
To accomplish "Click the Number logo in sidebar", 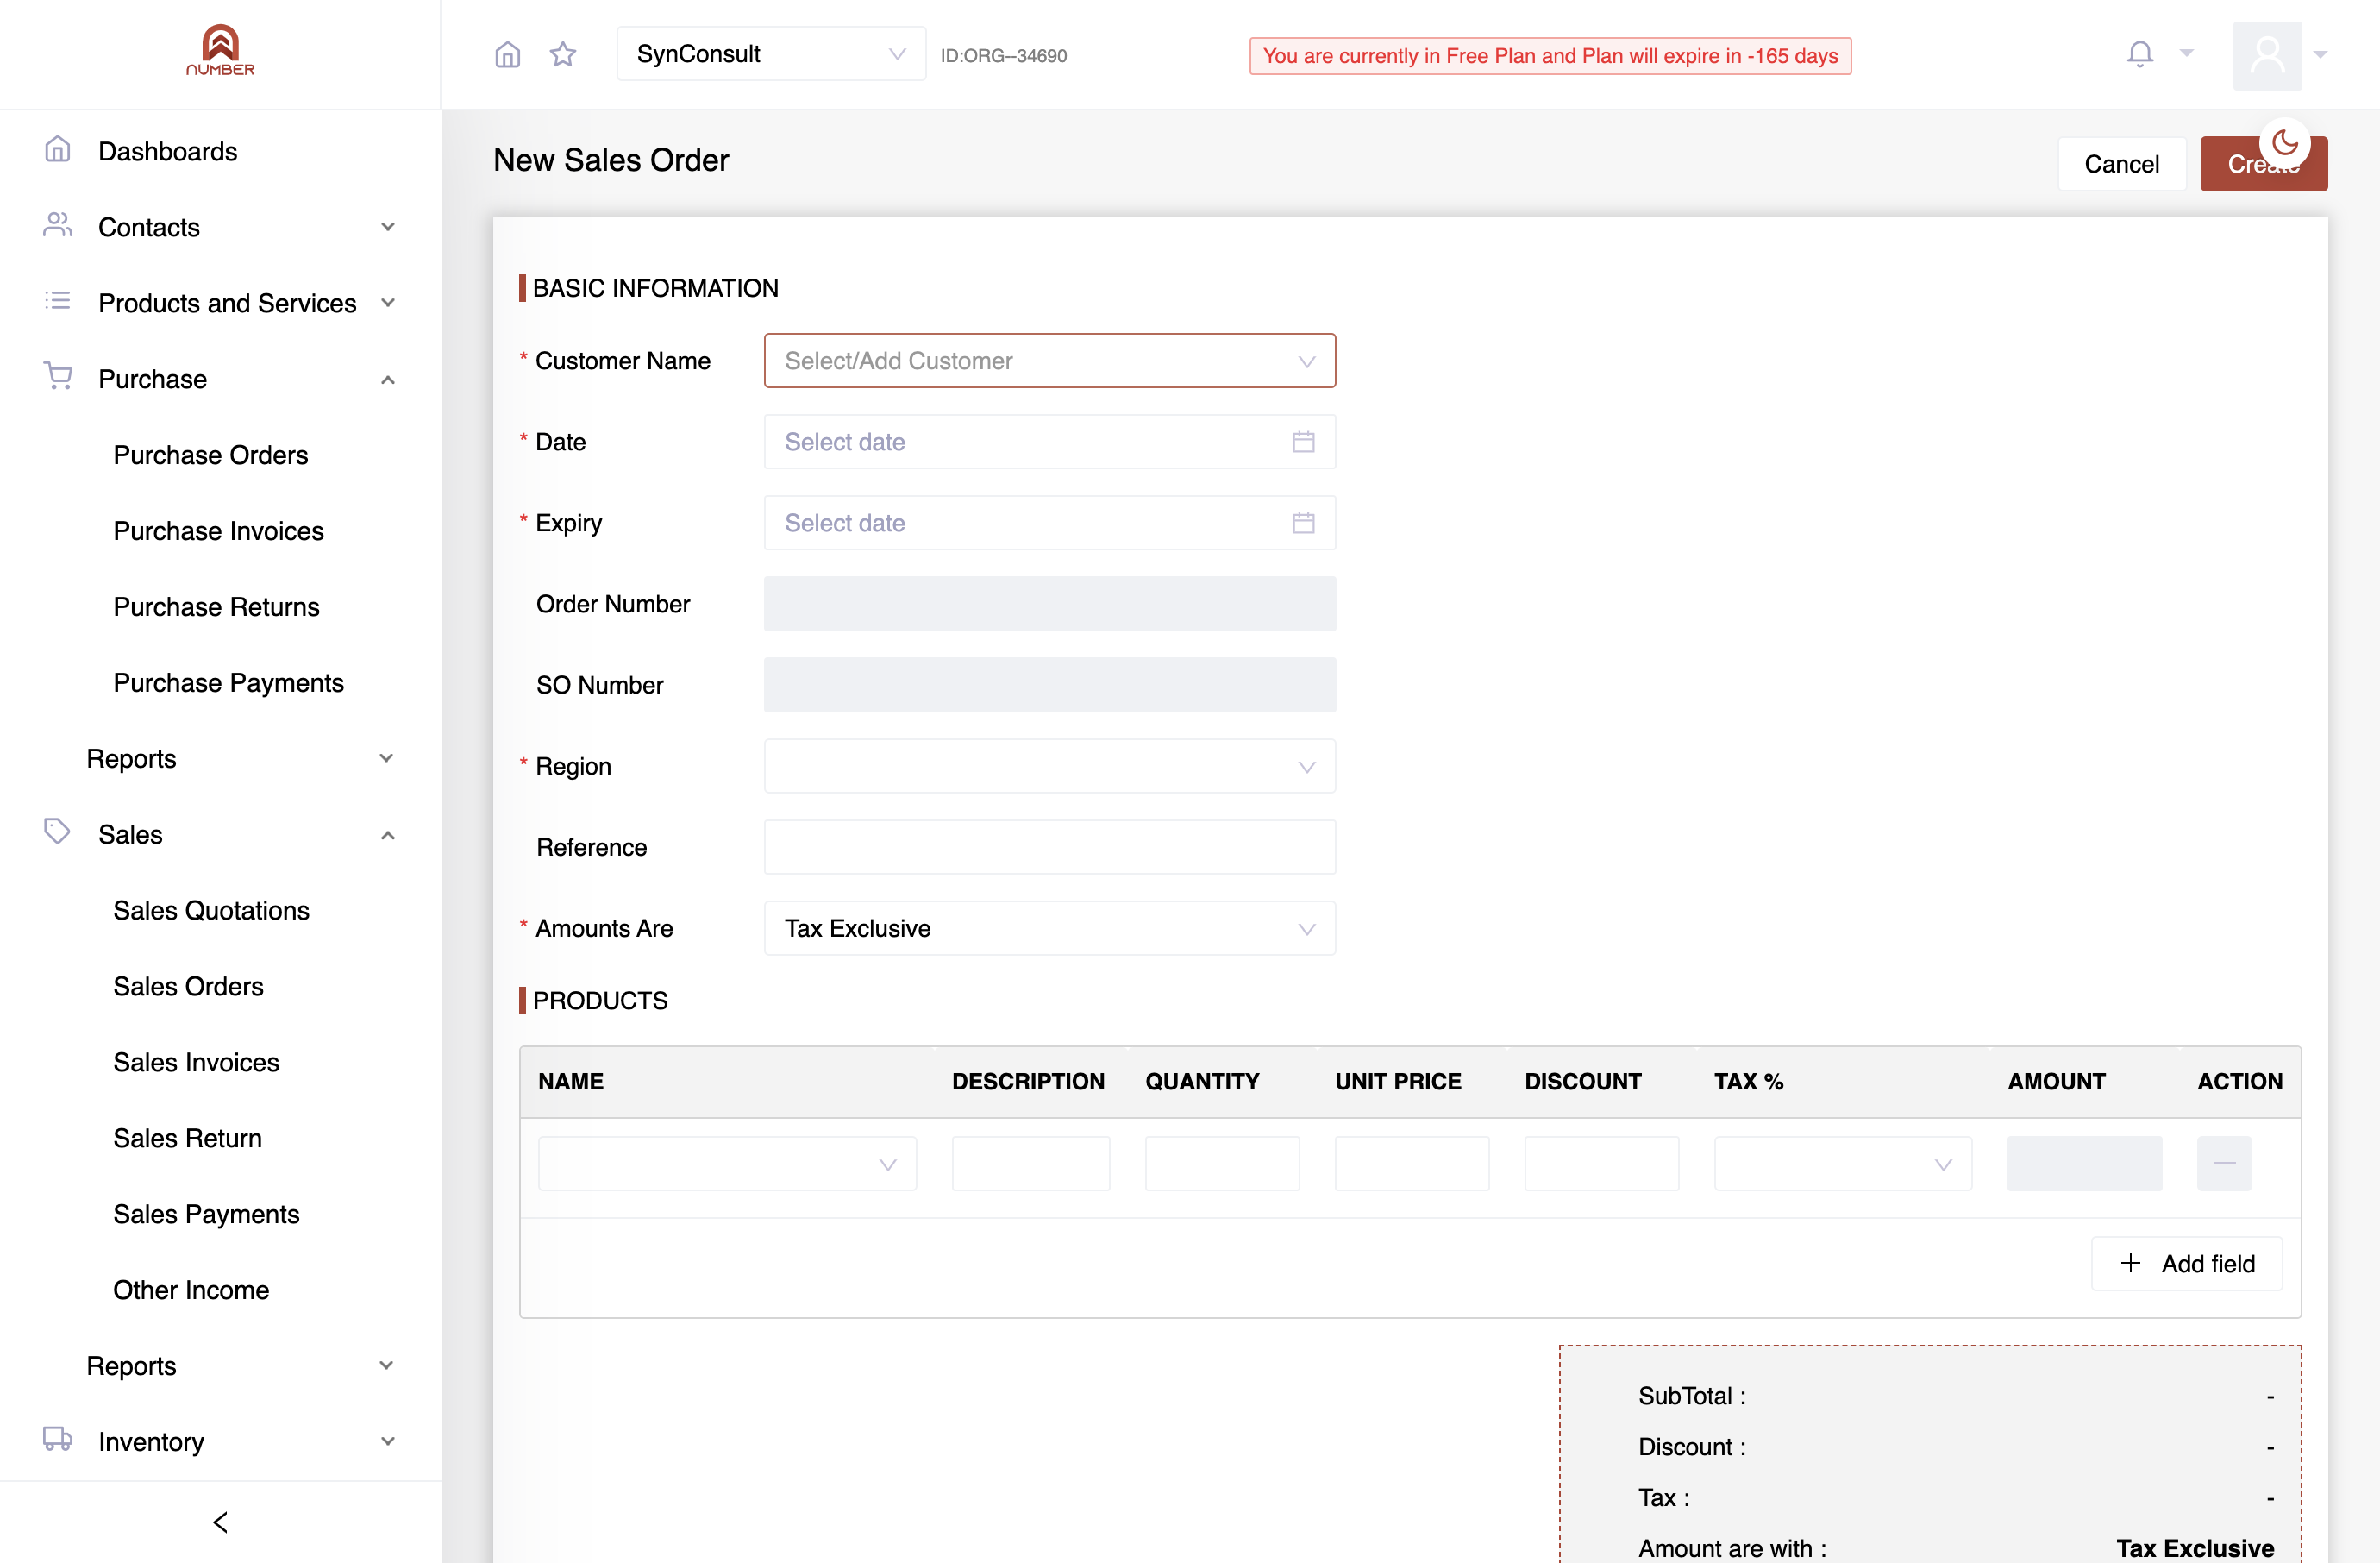I will coord(220,50).
